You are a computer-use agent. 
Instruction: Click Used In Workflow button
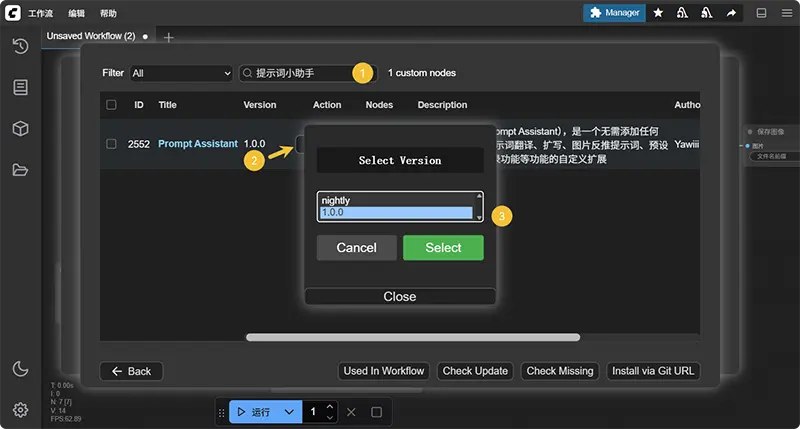point(384,371)
